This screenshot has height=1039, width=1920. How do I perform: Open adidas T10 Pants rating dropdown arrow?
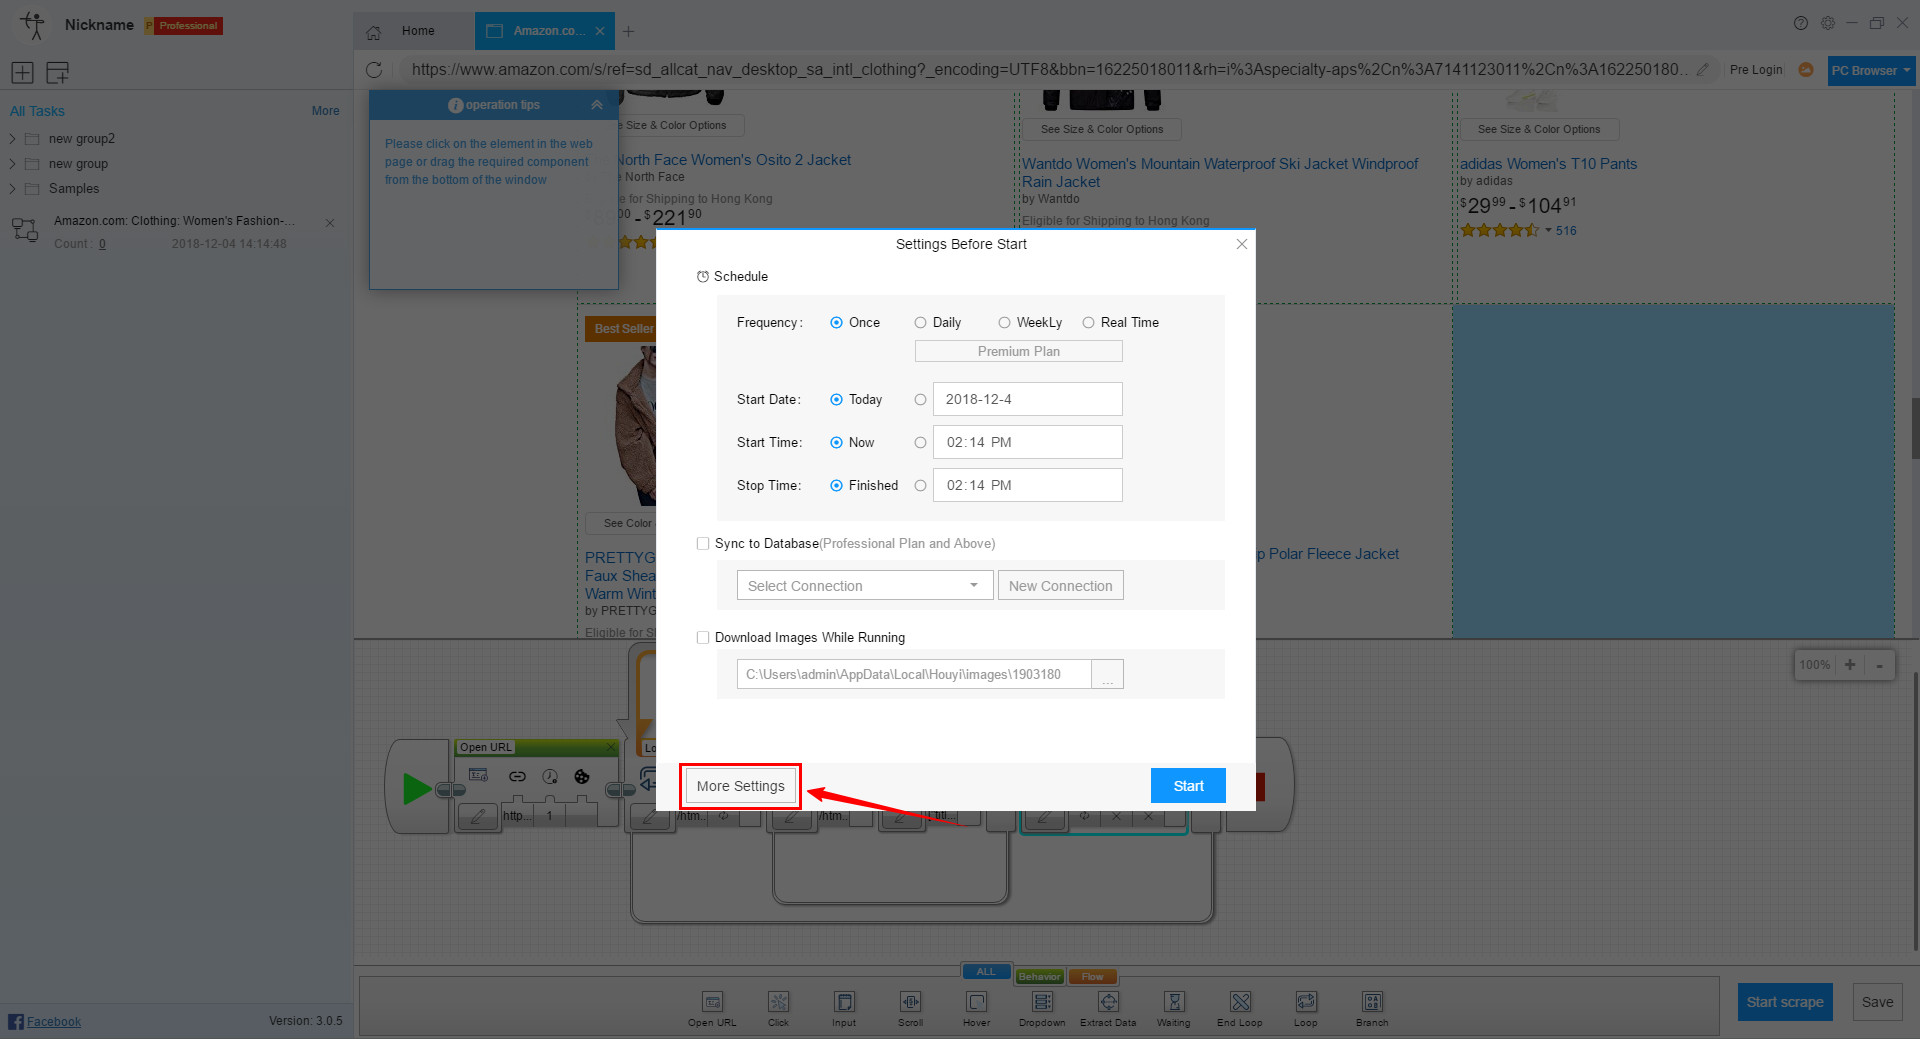coord(1548,231)
